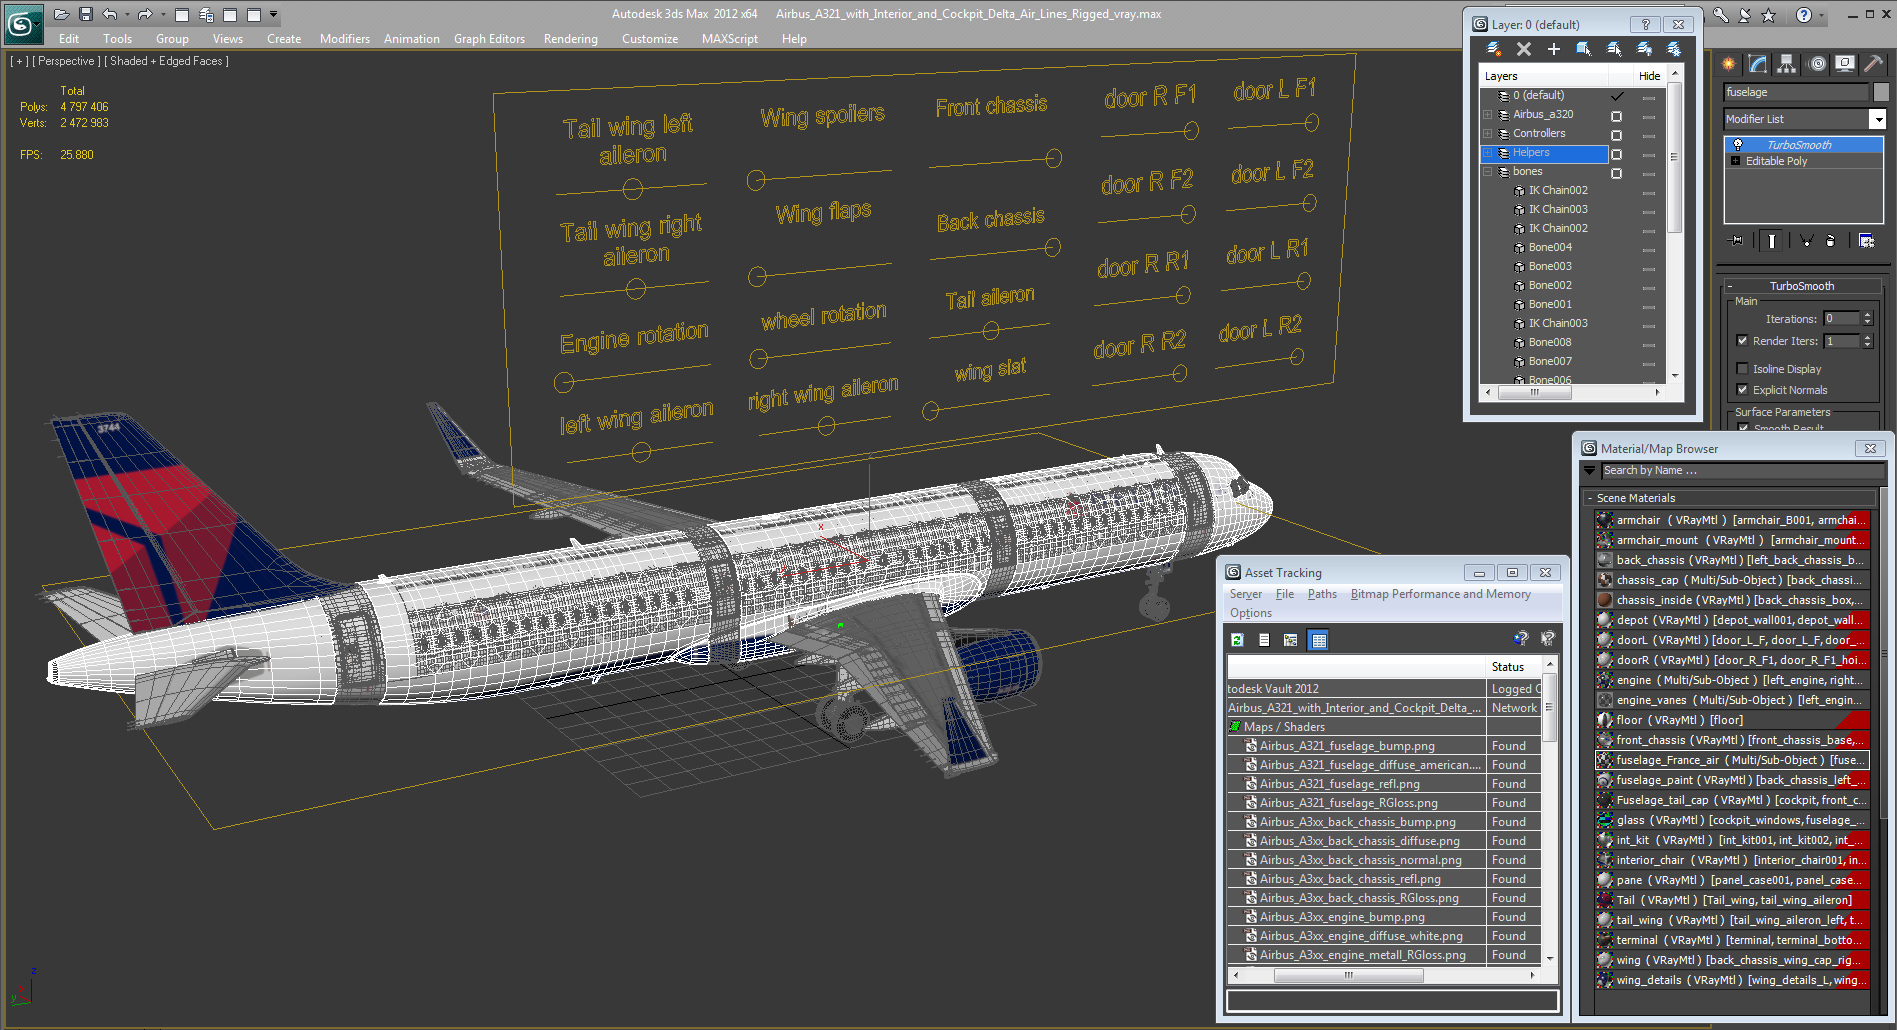Open the MAXScript menu

(729, 39)
